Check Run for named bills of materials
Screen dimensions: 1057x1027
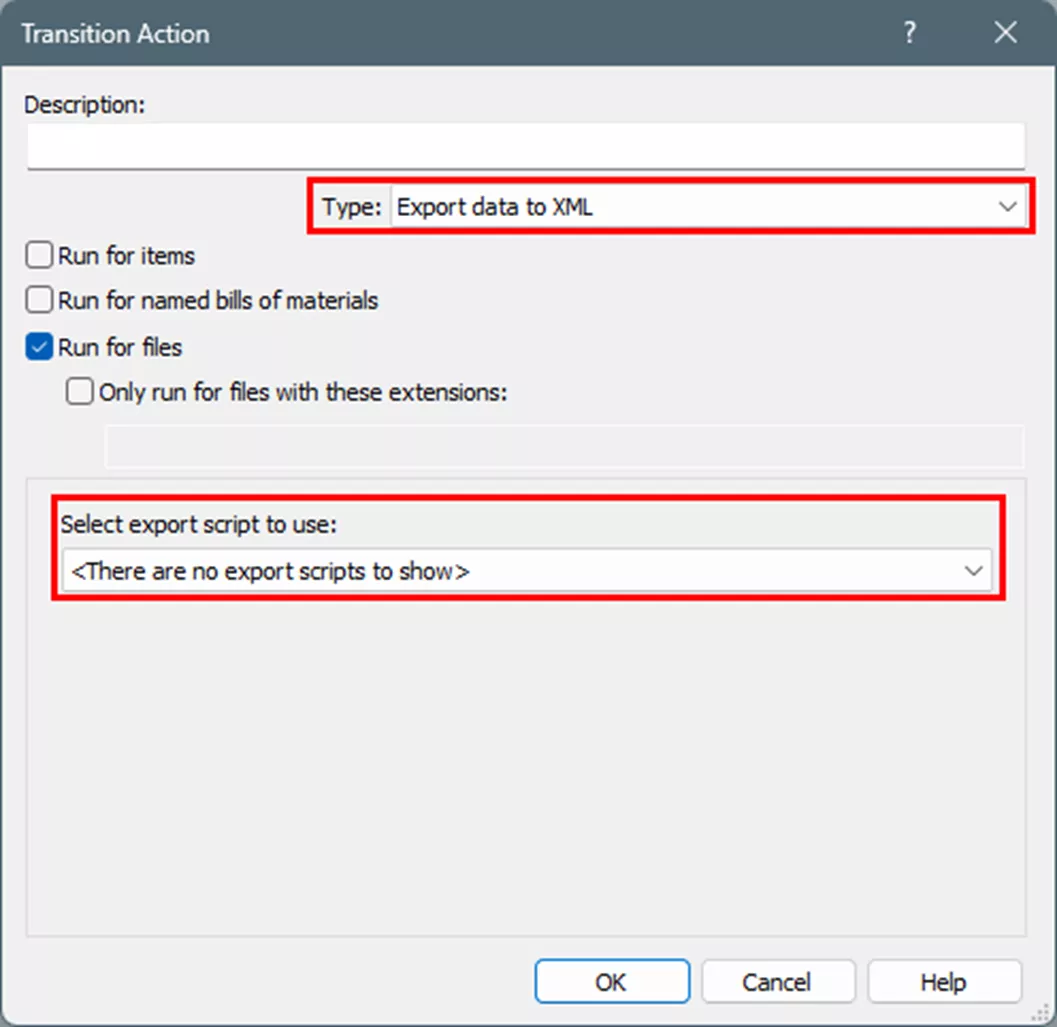(37, 300)
